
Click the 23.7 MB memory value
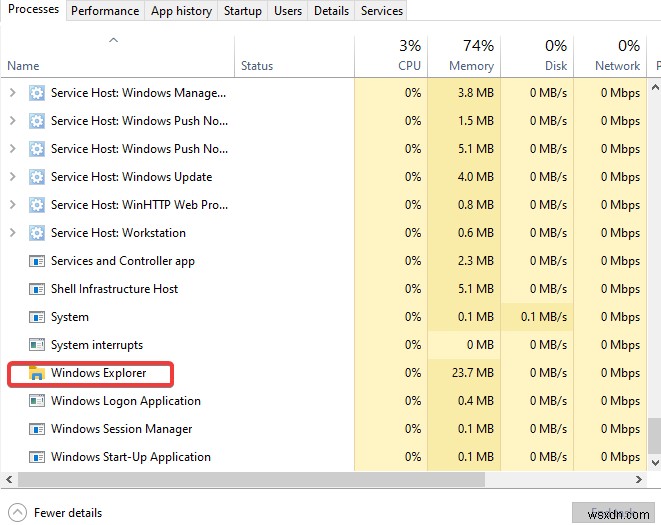click(x=473, y=373)
